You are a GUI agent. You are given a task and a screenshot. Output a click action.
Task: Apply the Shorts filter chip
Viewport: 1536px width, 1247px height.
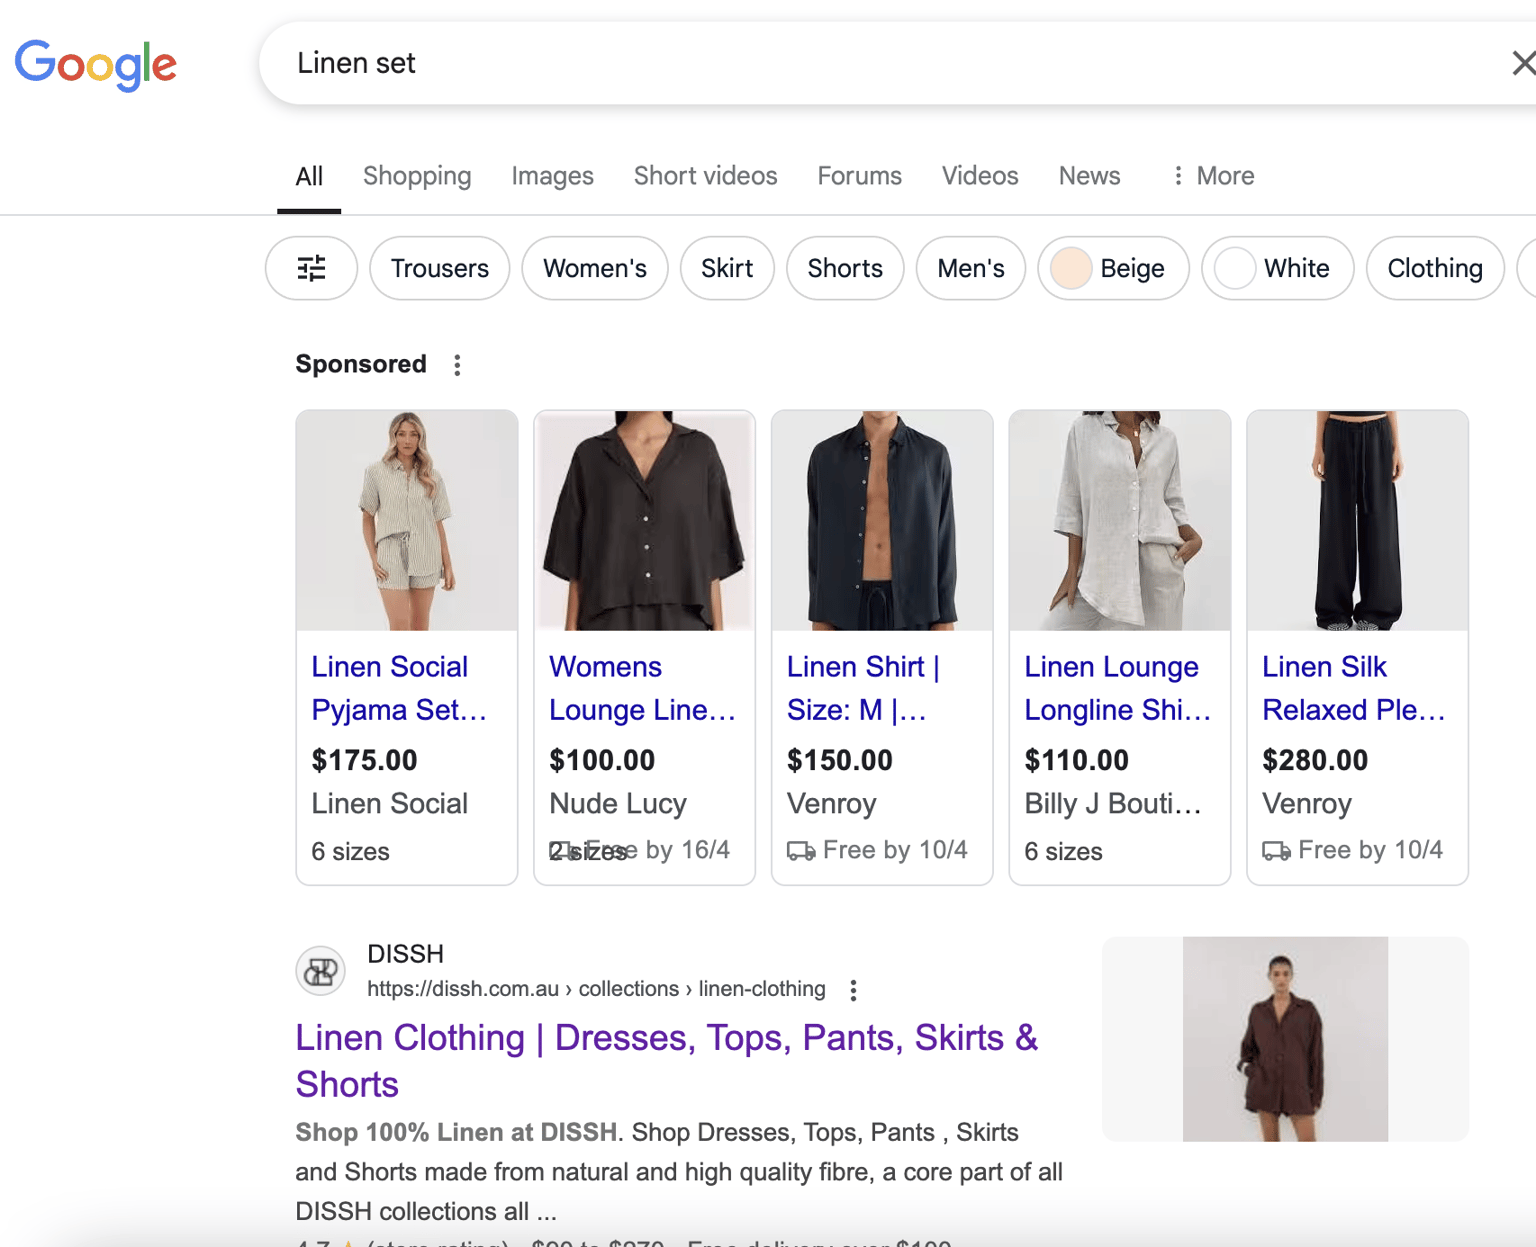(x=845, y=268)
